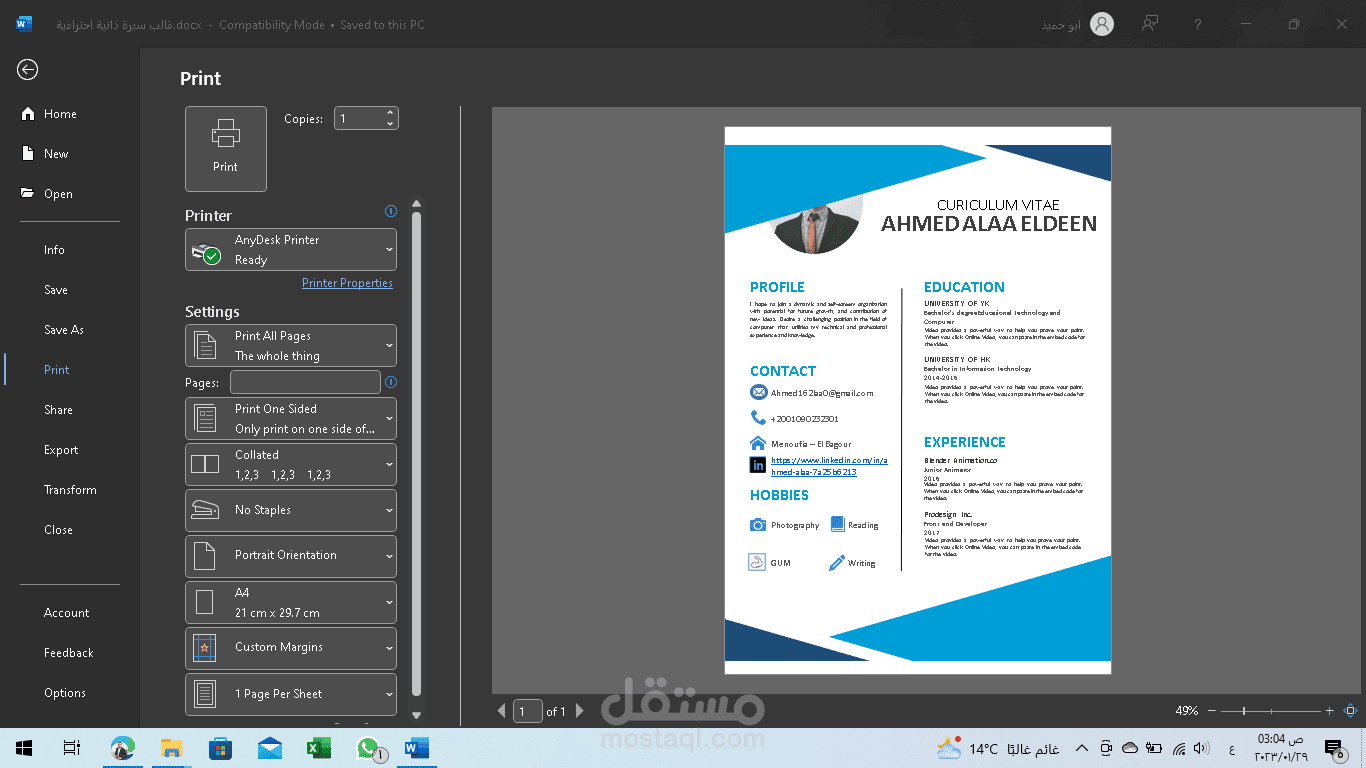Open Microsoft Store from taskbar
Viewport: 1366px width, 768px height.
coord(220,748)
